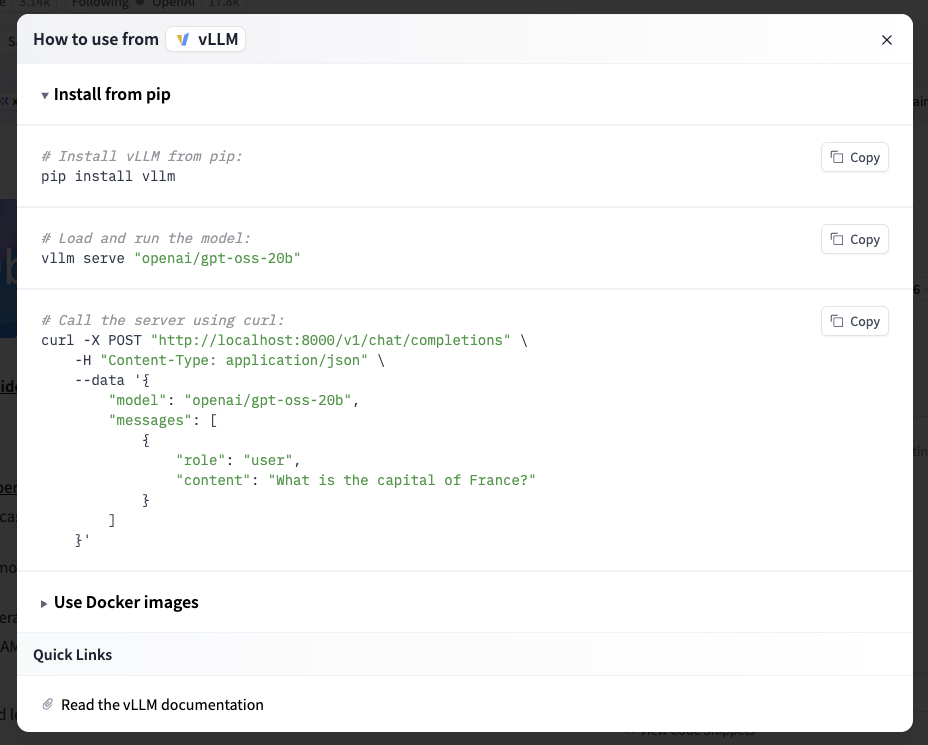Click the vLLM logo icon in header

[182, 40]
